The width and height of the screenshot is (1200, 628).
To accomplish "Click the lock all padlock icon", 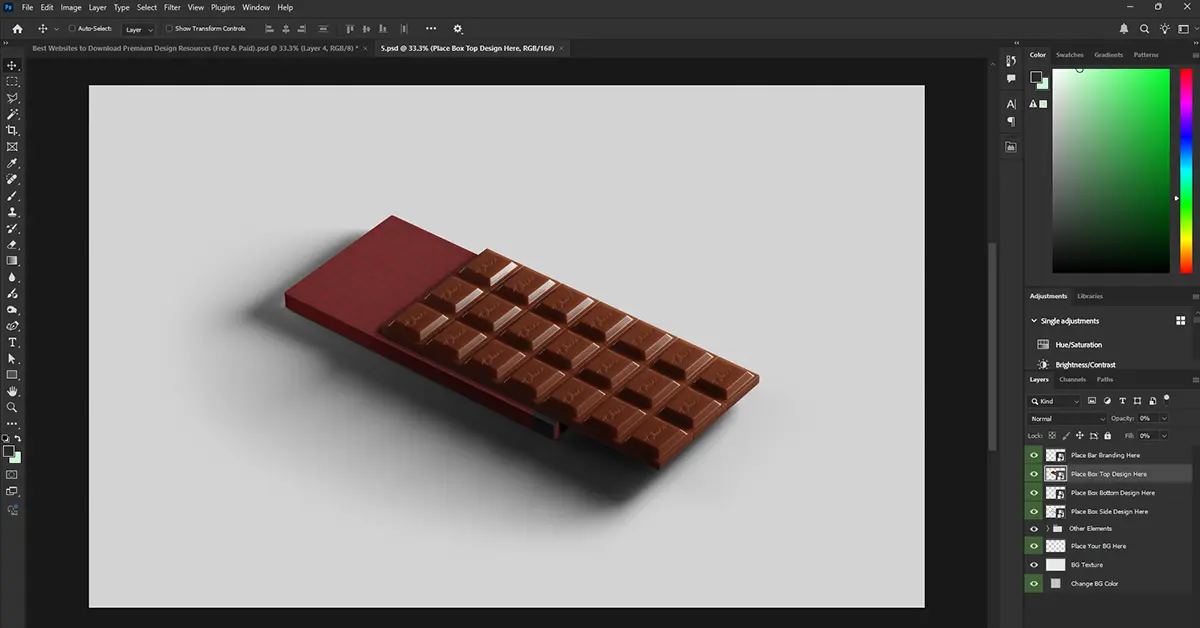I will click(x=1107, y=436).
